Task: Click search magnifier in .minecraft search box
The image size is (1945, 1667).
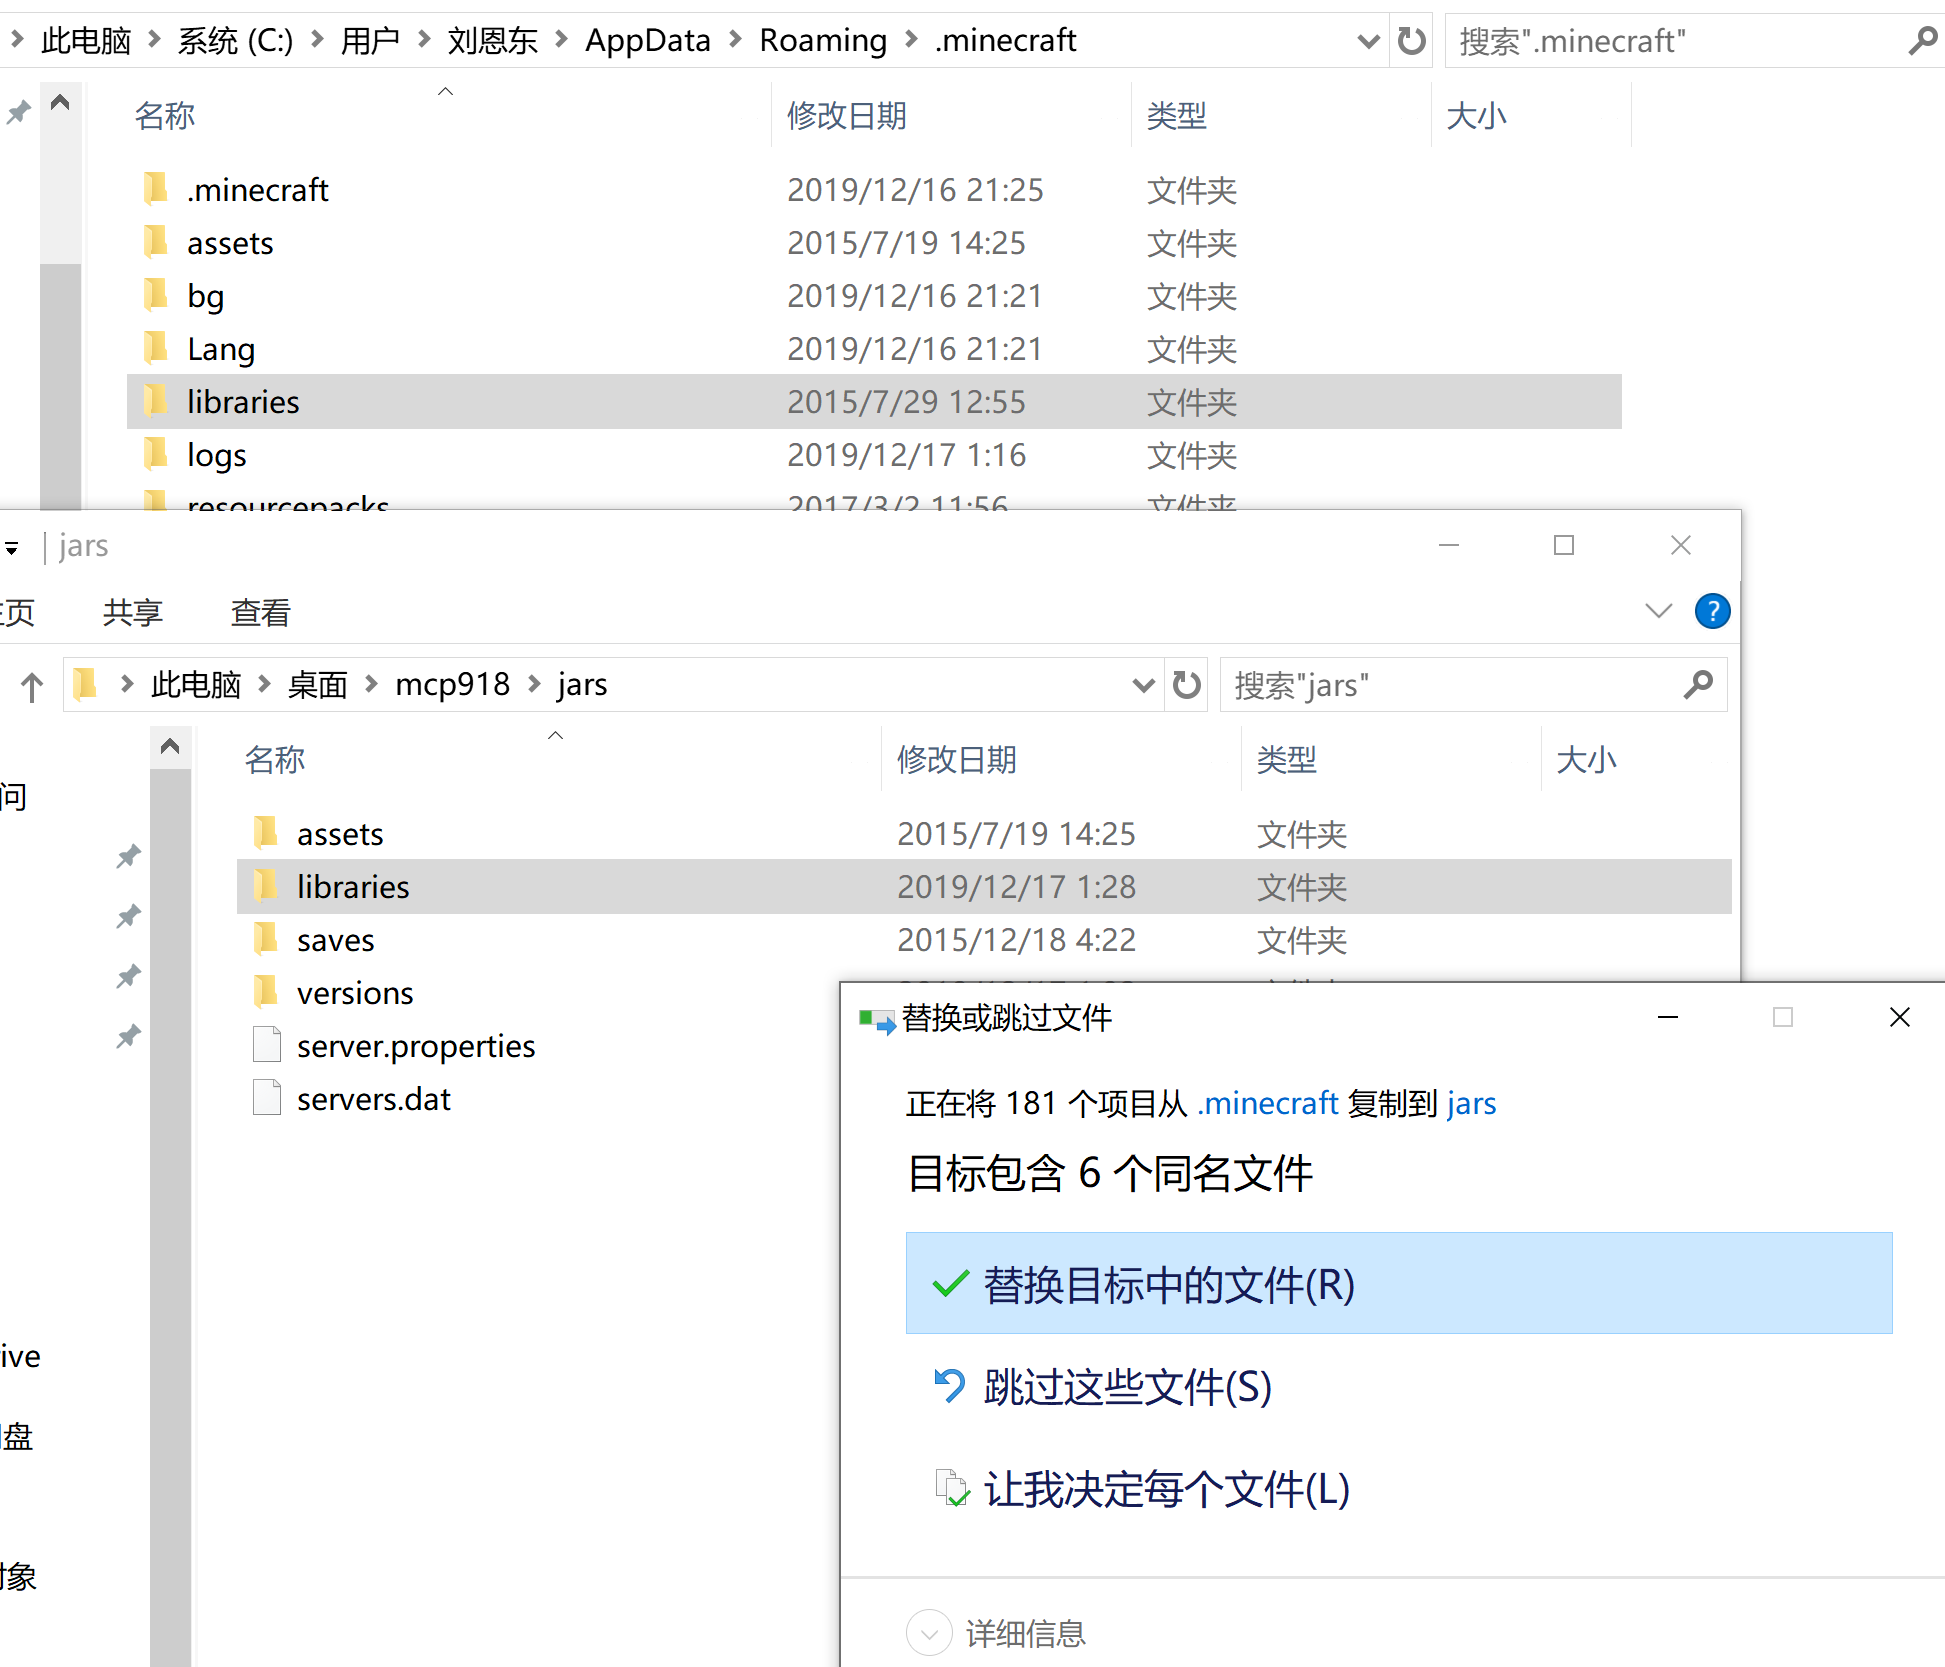Action: point(1922,41)
